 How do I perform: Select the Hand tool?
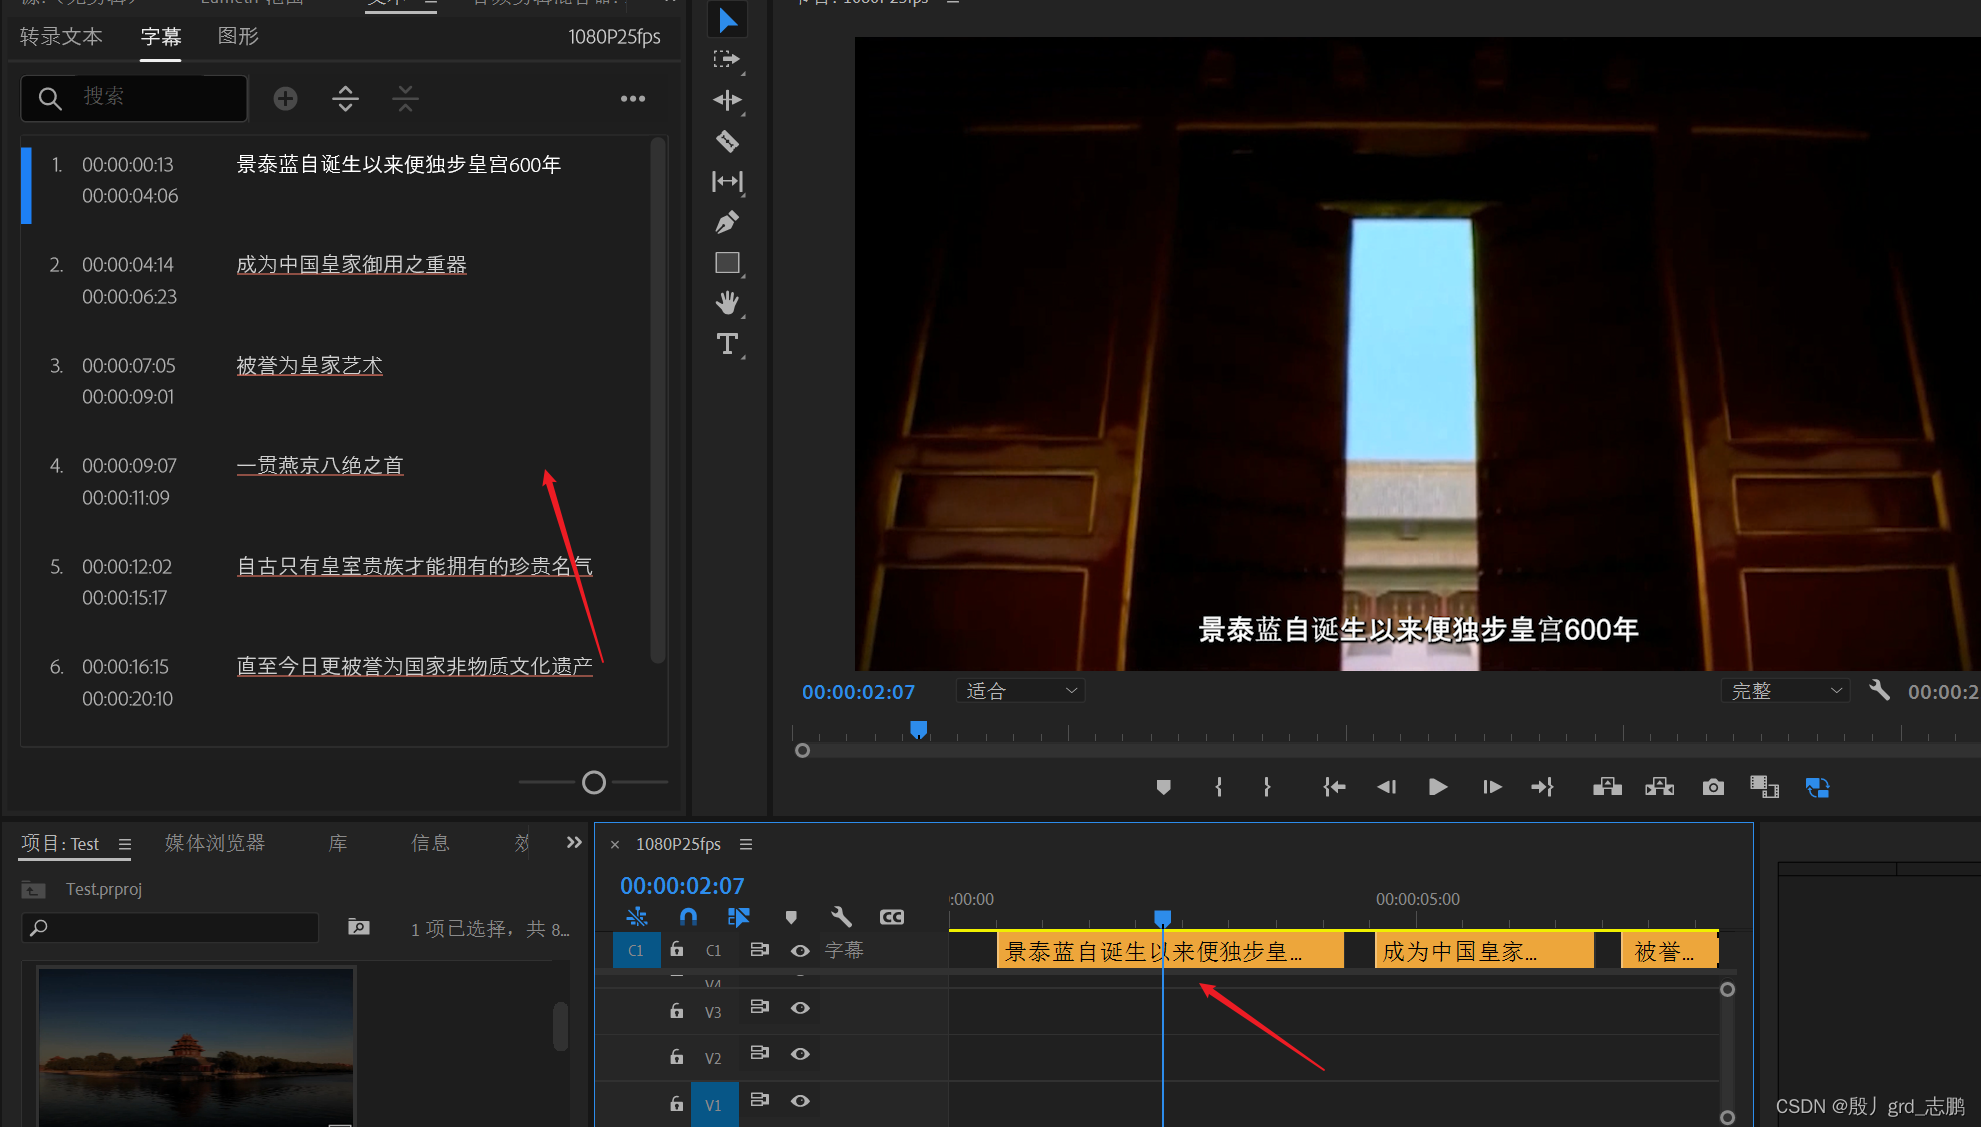pyautogui.click(x=727, y=302)
